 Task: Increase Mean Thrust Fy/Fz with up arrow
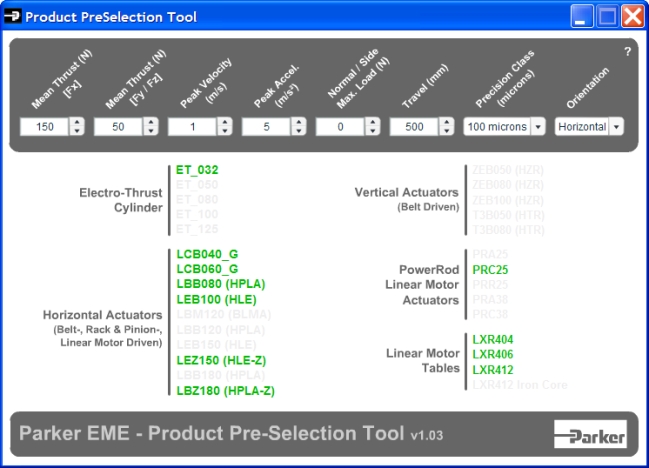151,122
